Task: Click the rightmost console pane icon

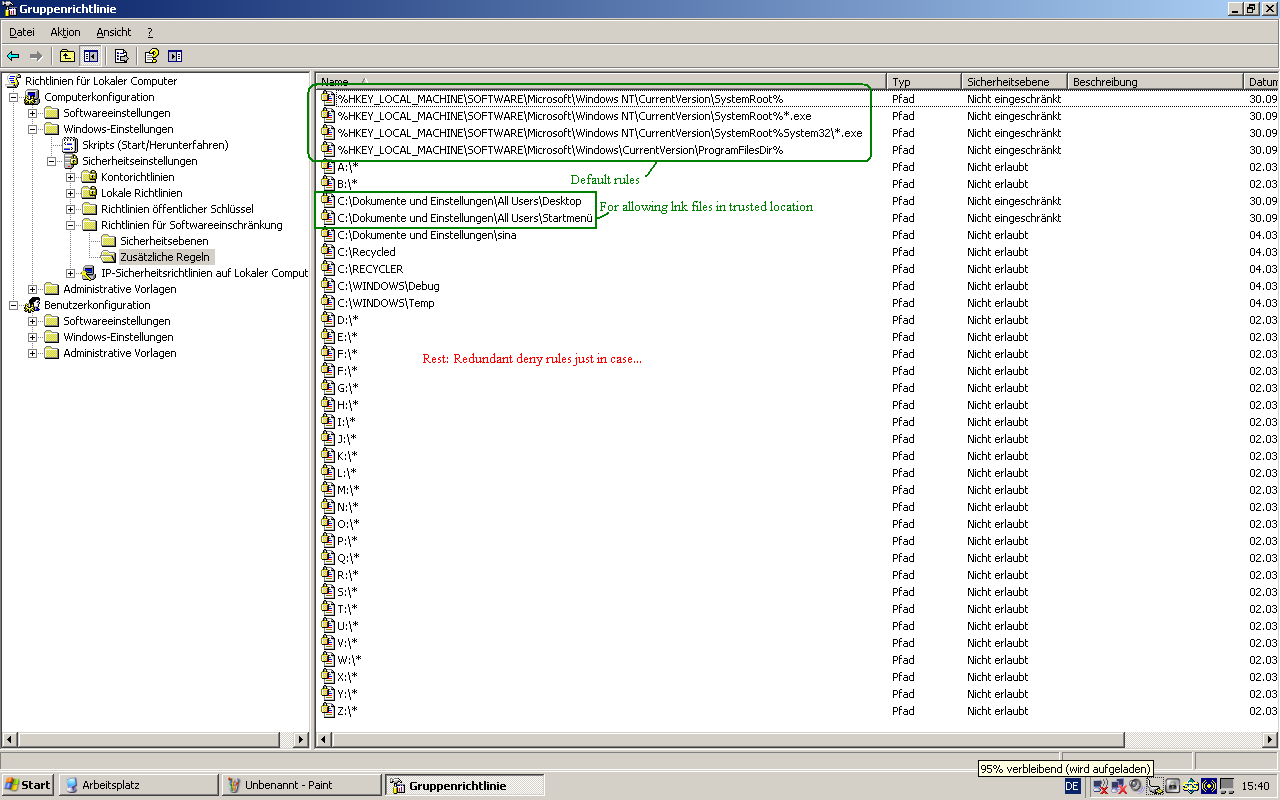Action: tap(176, 55)
